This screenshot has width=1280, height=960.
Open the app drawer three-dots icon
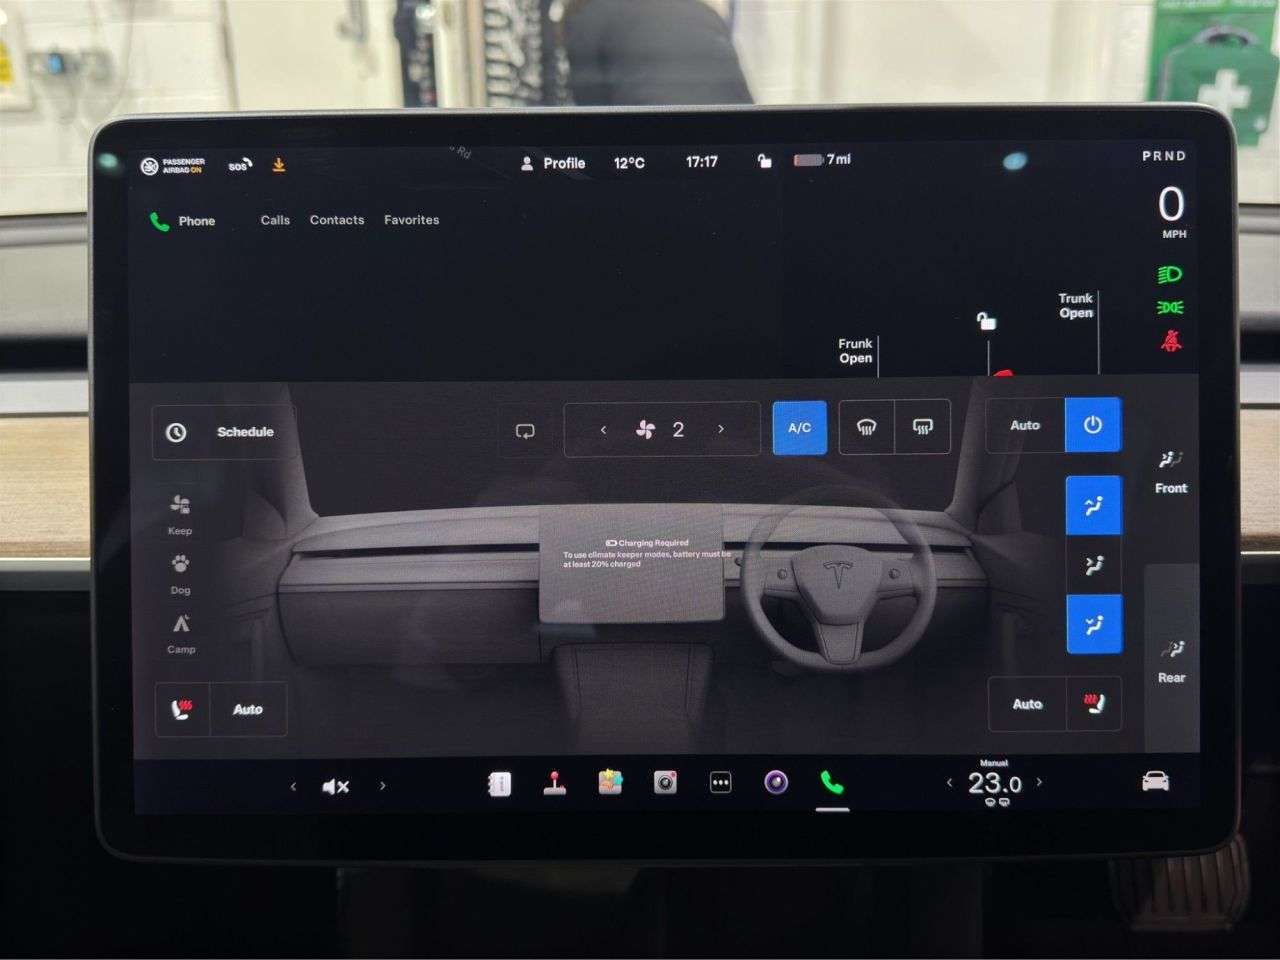point(720,784)
